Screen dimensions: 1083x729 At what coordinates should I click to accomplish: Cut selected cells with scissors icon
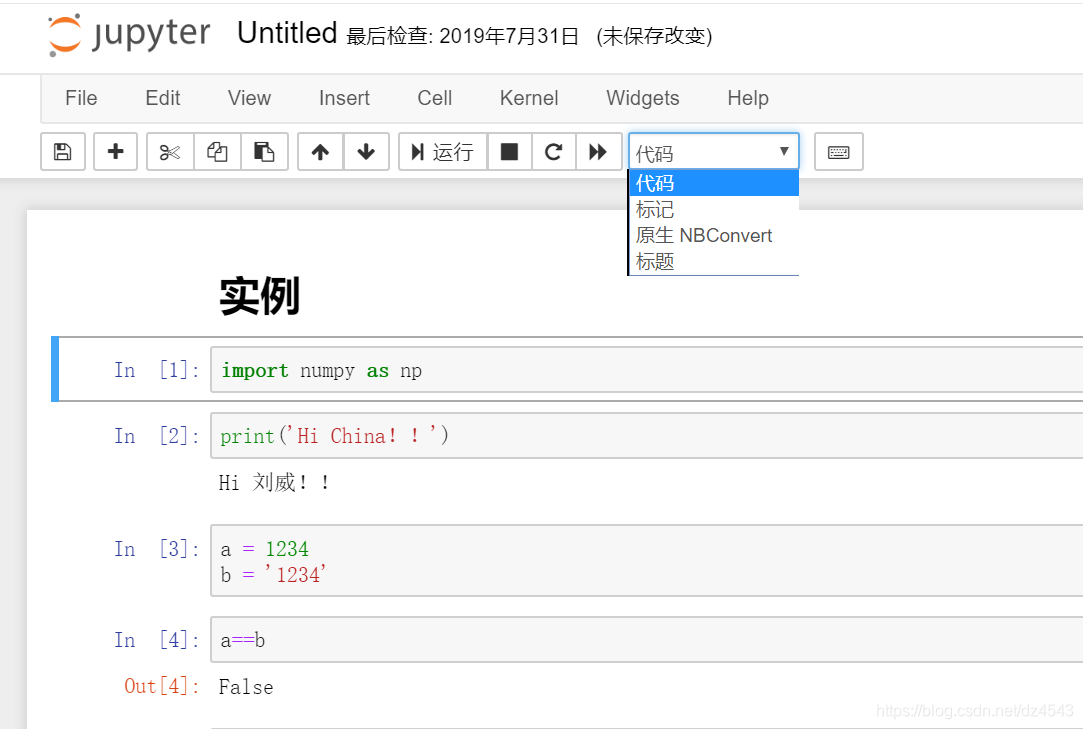click(170, 151)
